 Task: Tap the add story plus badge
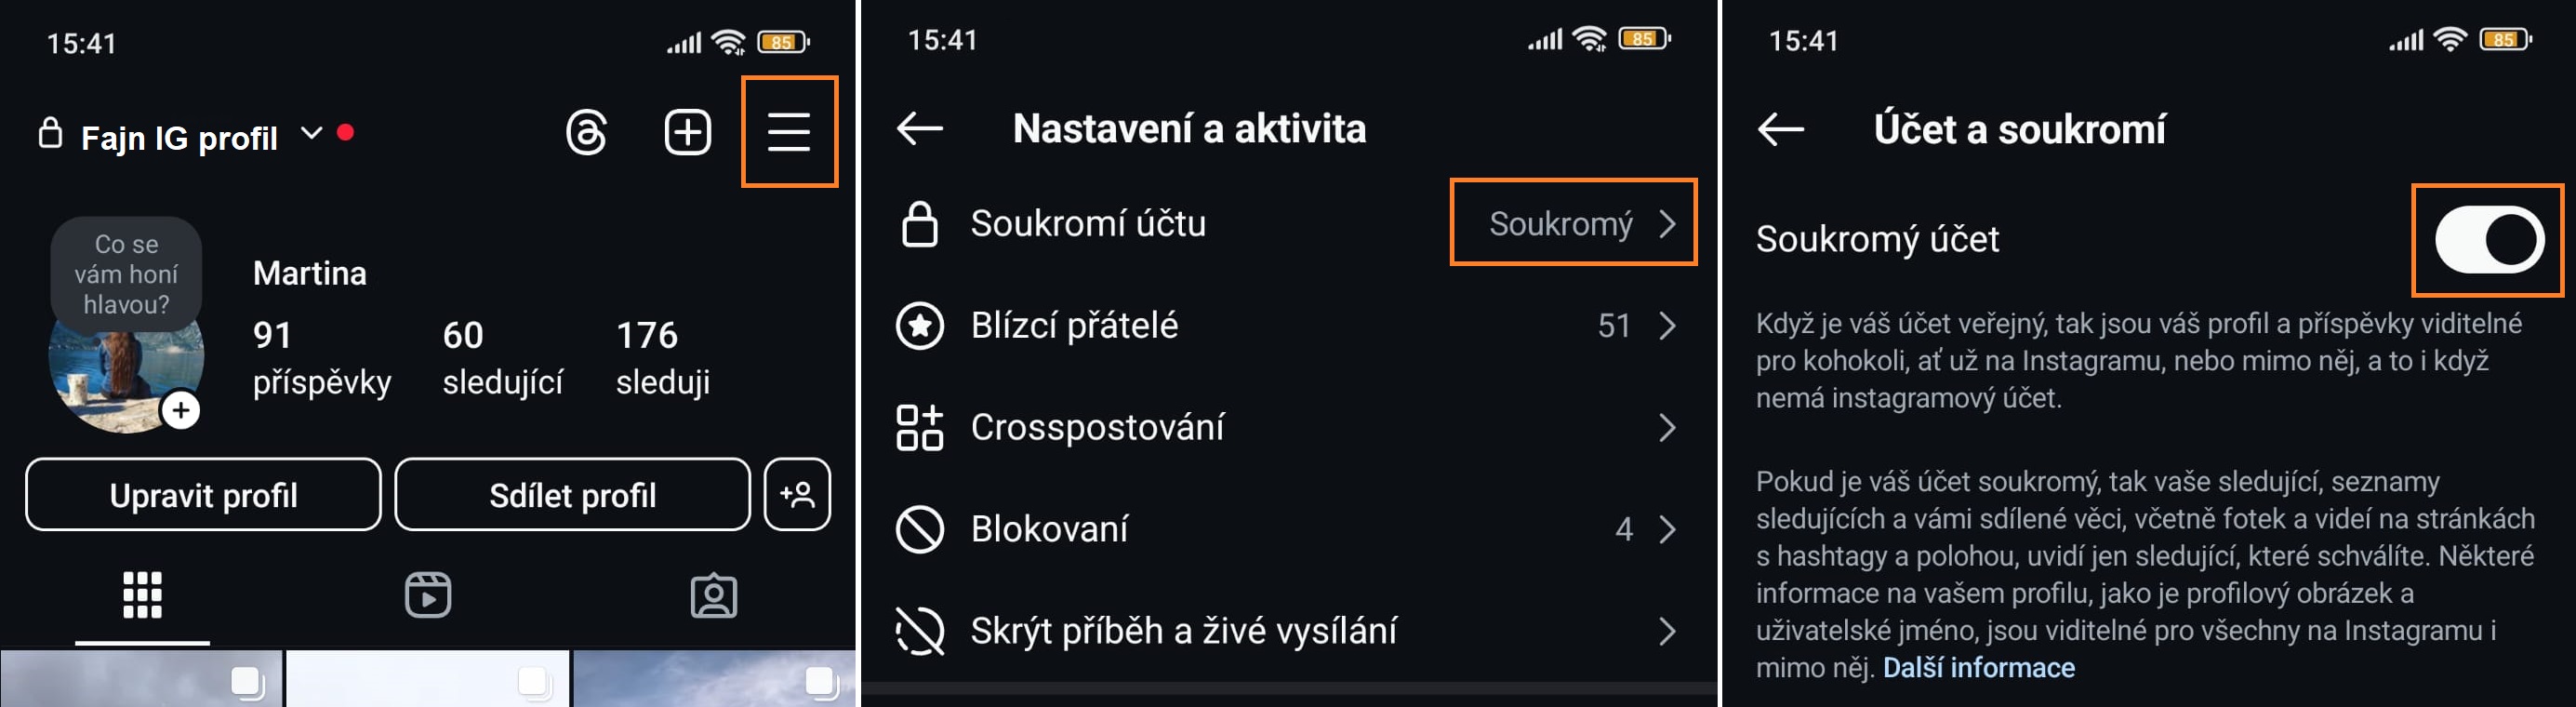tap(181, 410)
